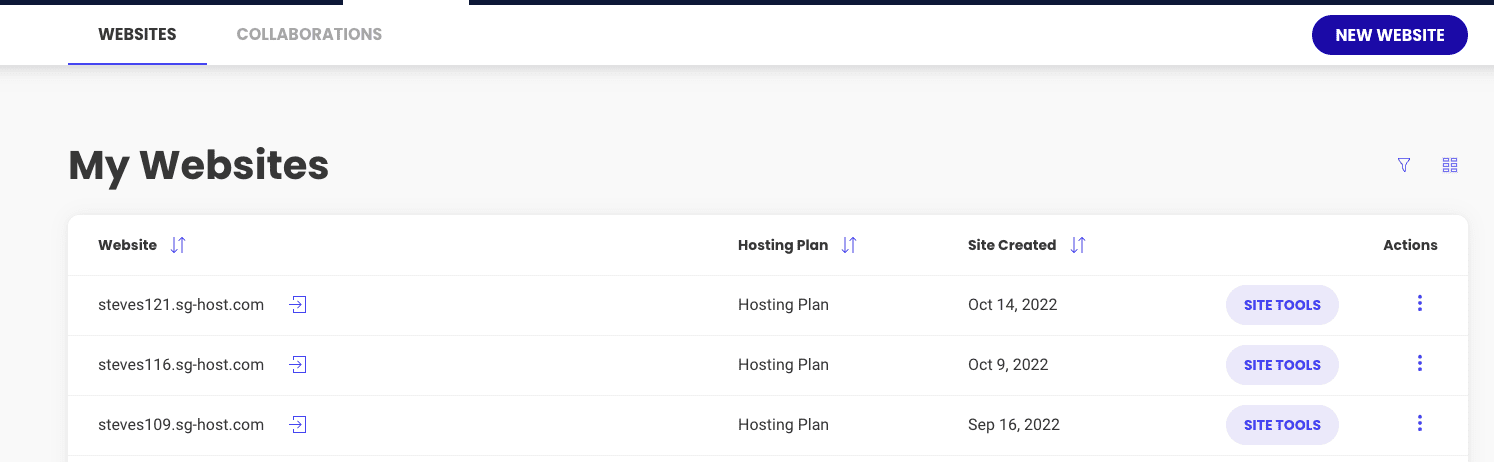The width and height of the screenshot is (1494, 462).
Task: Log in to steves116.sg-host.com via arrow icon
Action: click(298, 365)
